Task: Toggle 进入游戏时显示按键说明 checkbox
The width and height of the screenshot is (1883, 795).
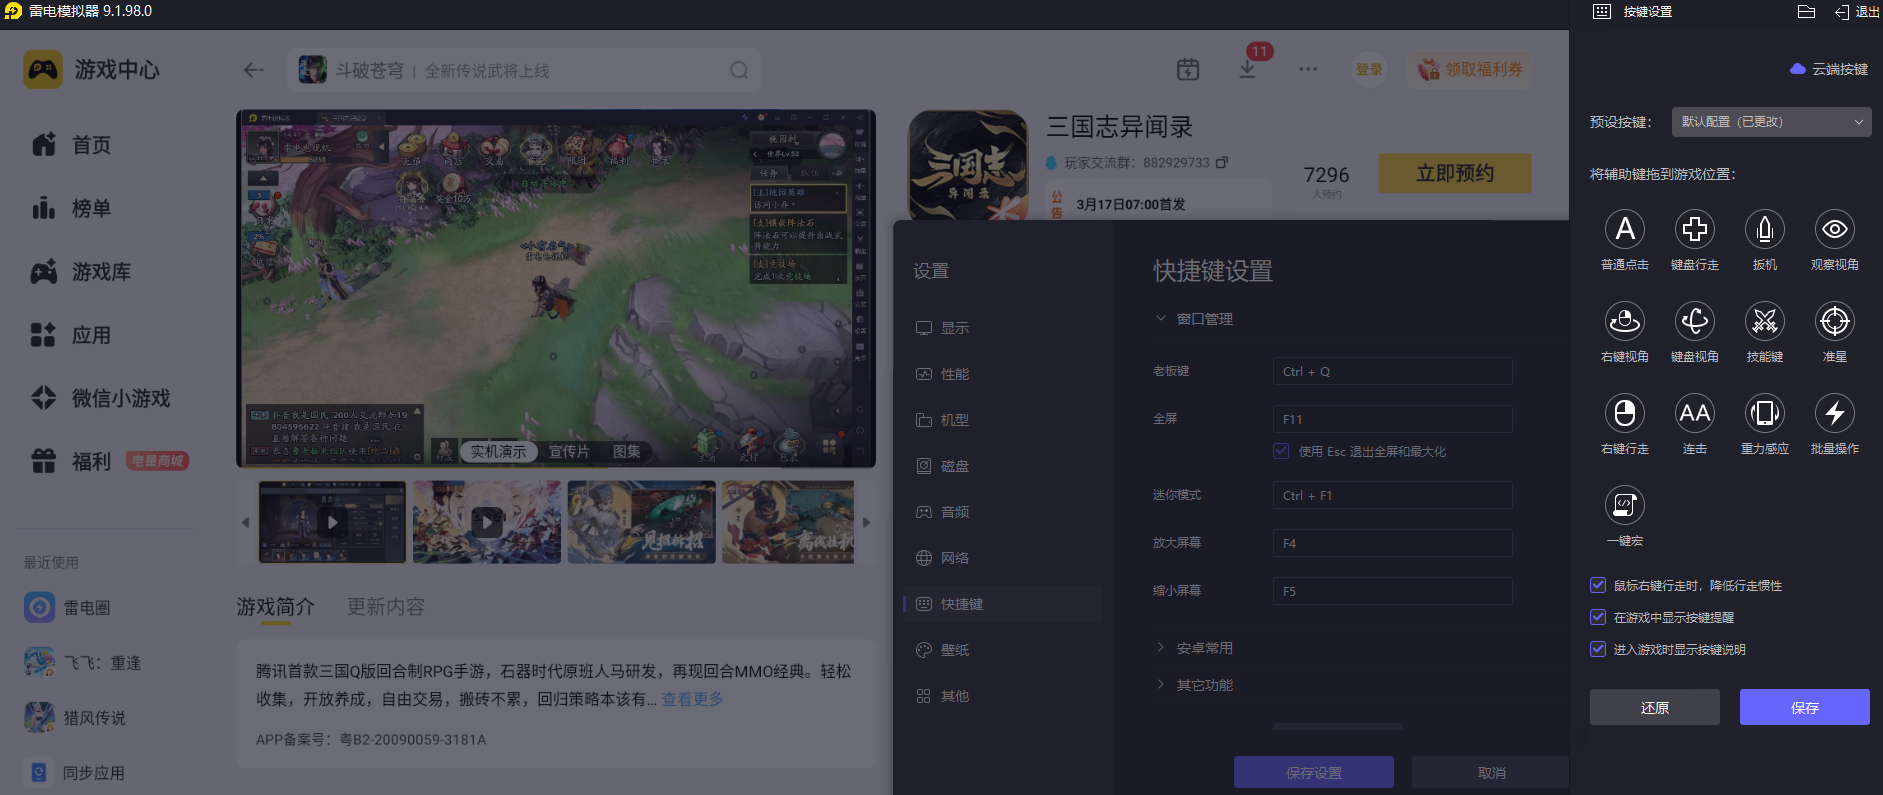Action: pyautogui.click(x=1598, y=649)
